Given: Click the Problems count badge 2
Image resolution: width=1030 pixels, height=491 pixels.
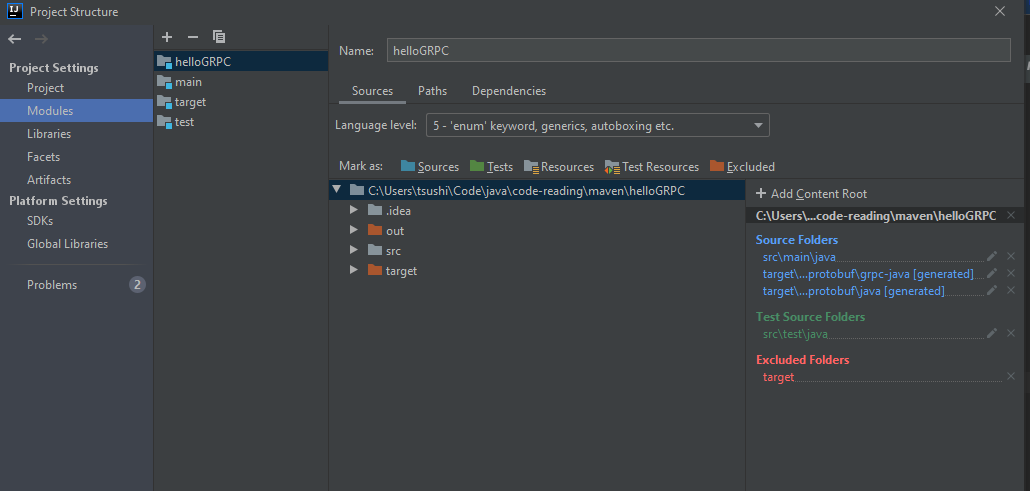Looking at the screenshot, I should tap(137, 285).
